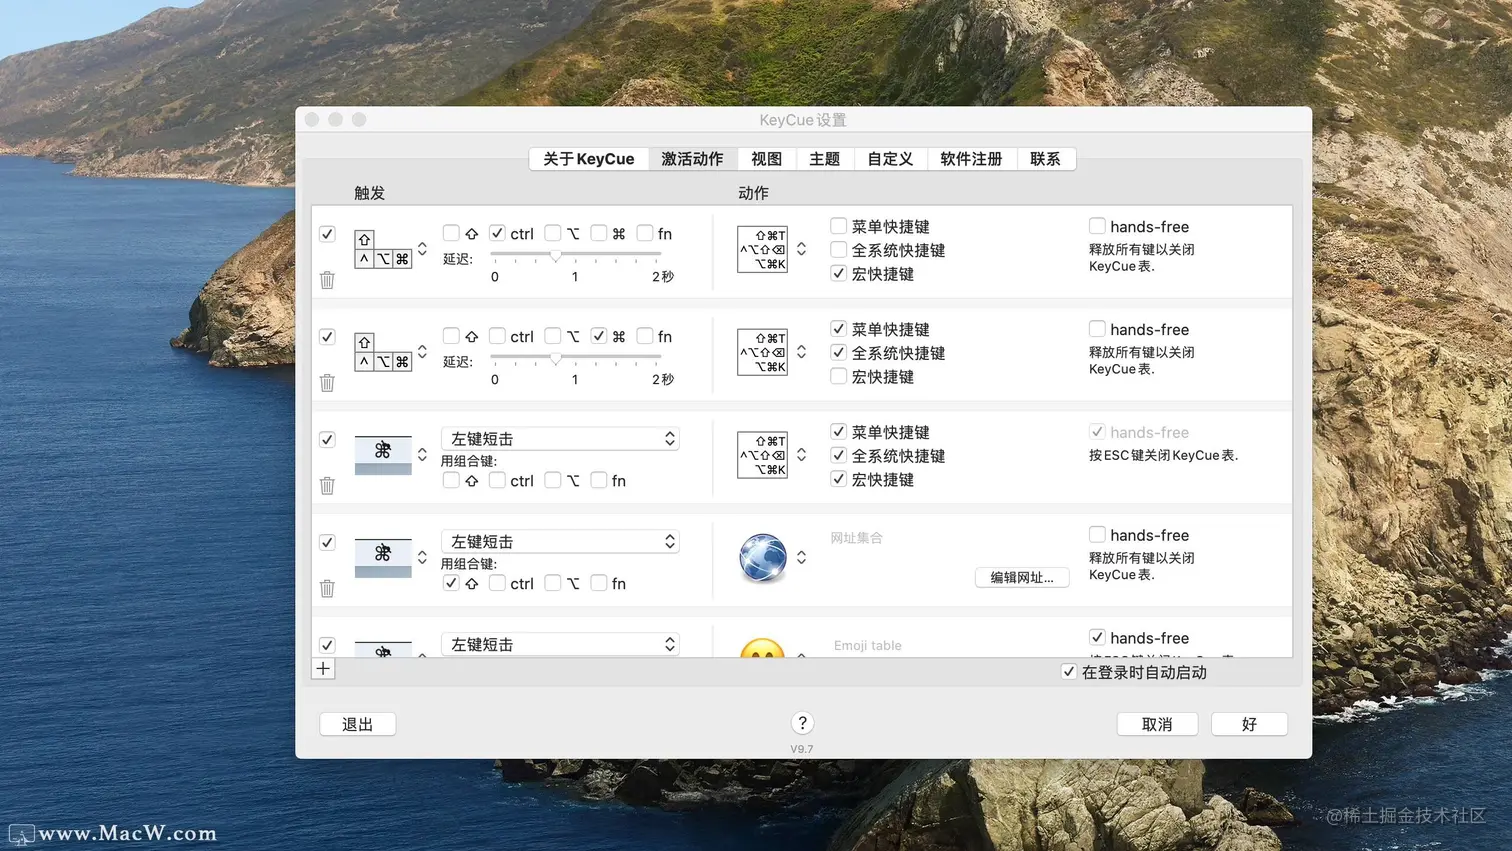Check 宏快捷键 in second row
1512x851 pixels.
coord(839,376)
